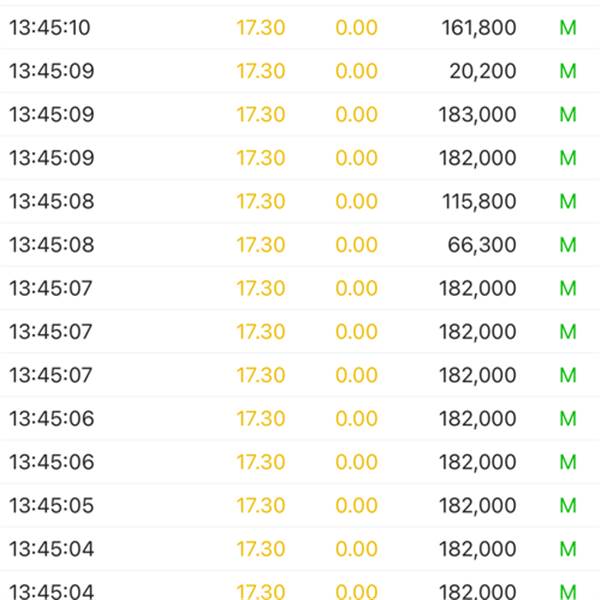Select volume 182,000 in the 13:45:09 row

pyautogui.click(x=478, y=158)
